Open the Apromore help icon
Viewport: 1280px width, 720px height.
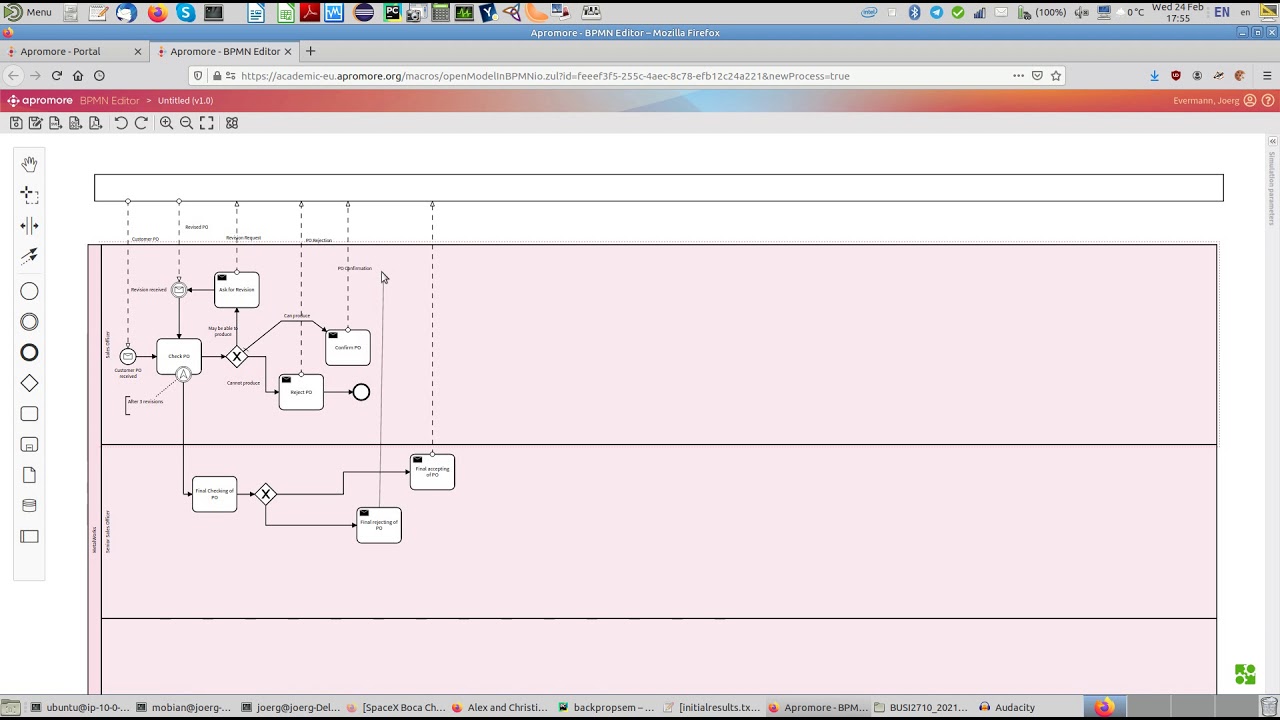(1269, 101)
